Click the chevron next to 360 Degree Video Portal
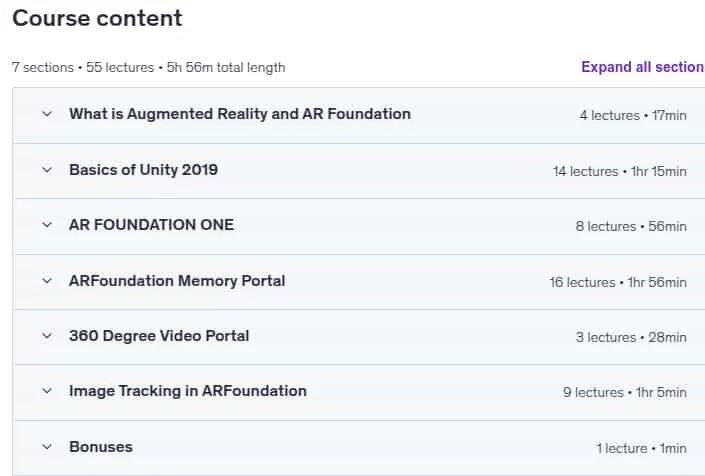Image resolution: width=705 pixels, height=476 pixels. pos(47,336)
